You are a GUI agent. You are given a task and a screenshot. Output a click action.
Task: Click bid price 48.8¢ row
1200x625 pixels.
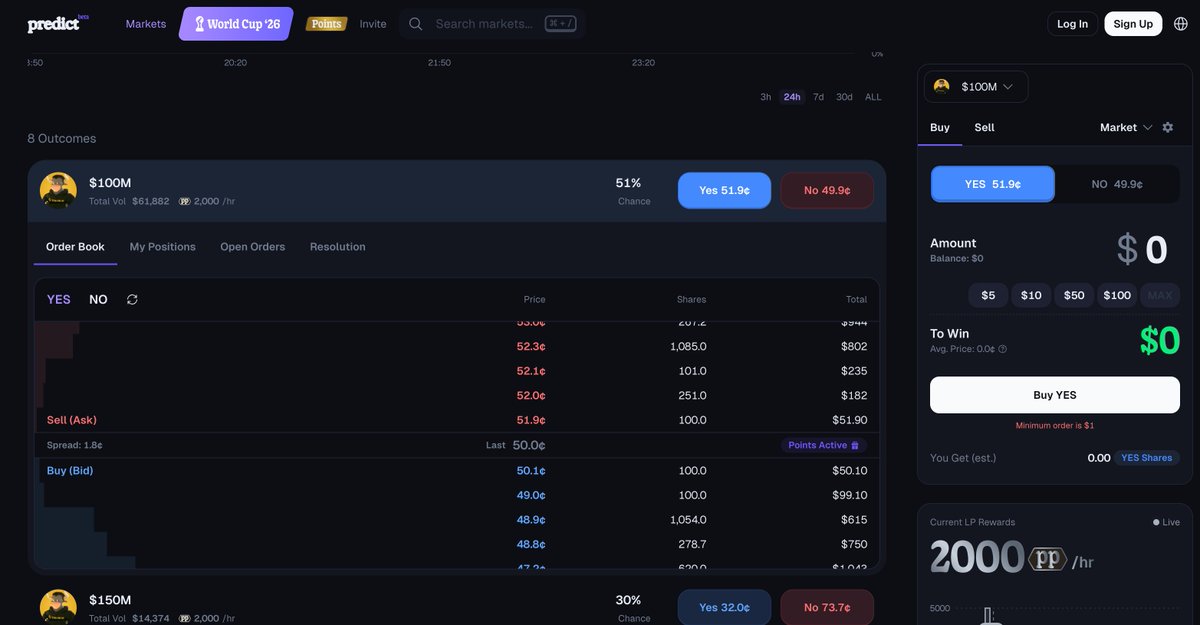pos(457,544)
